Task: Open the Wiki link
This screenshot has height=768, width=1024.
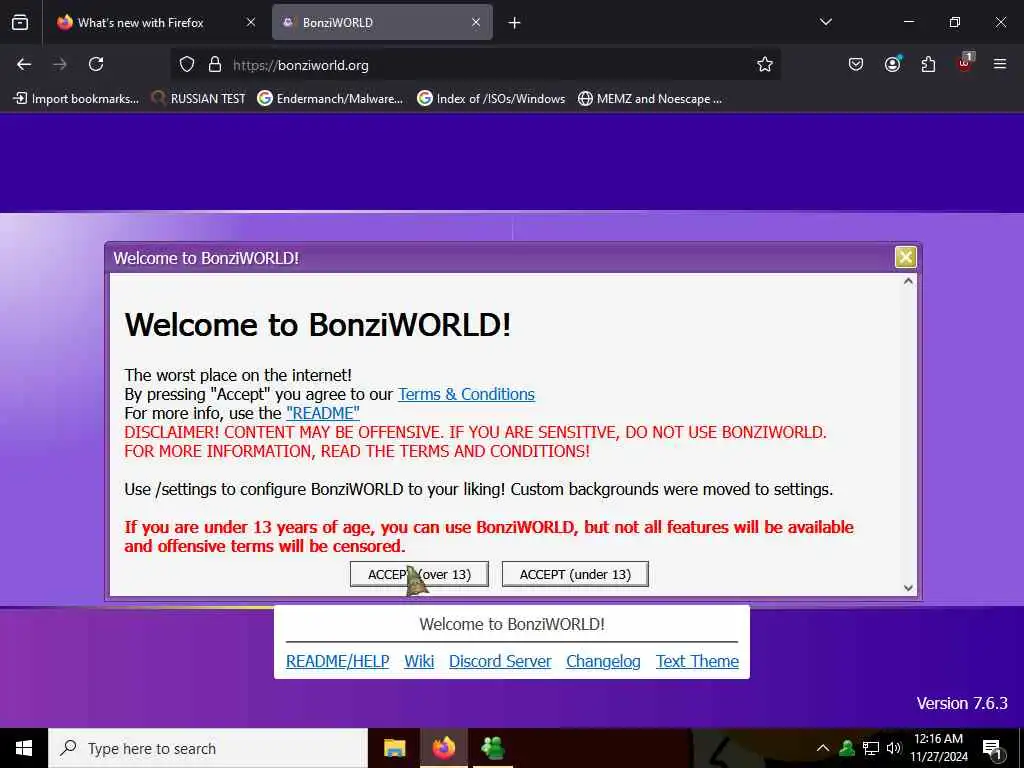Action: pos(419,661)
